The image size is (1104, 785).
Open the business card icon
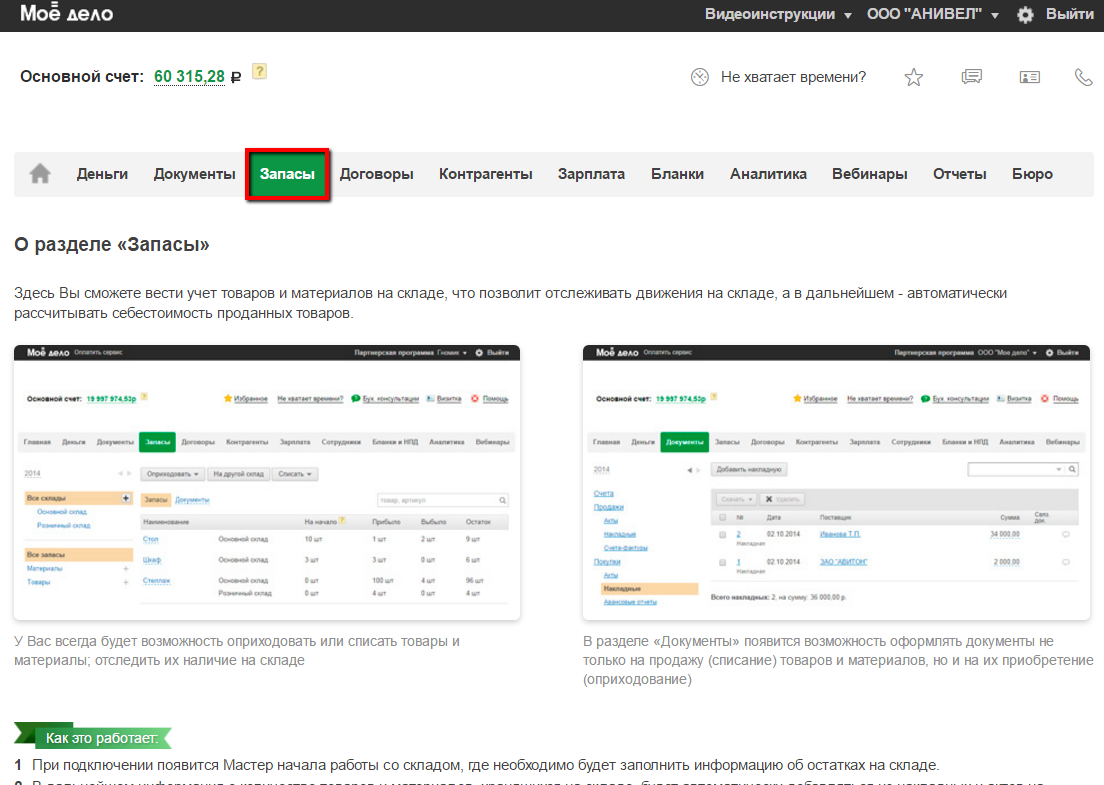pos(1029,77)
